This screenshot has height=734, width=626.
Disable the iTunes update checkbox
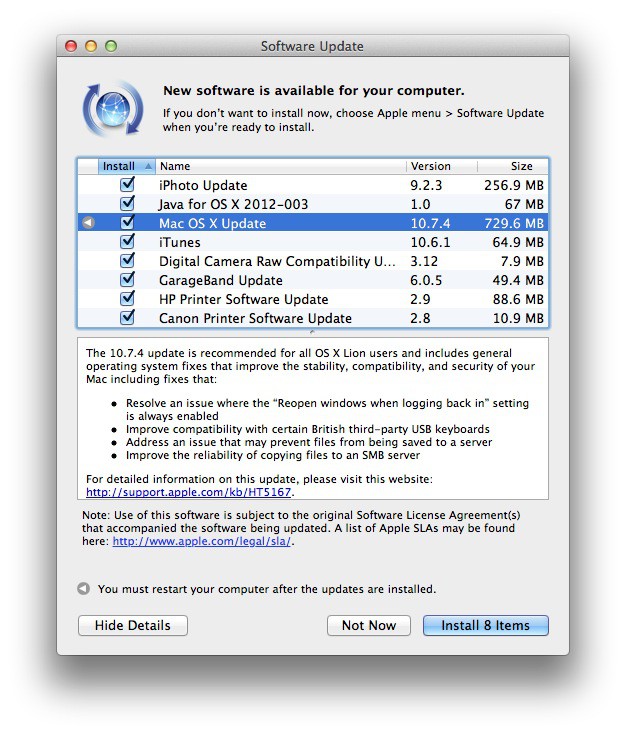pyautogui.click(x=127, y=242)
